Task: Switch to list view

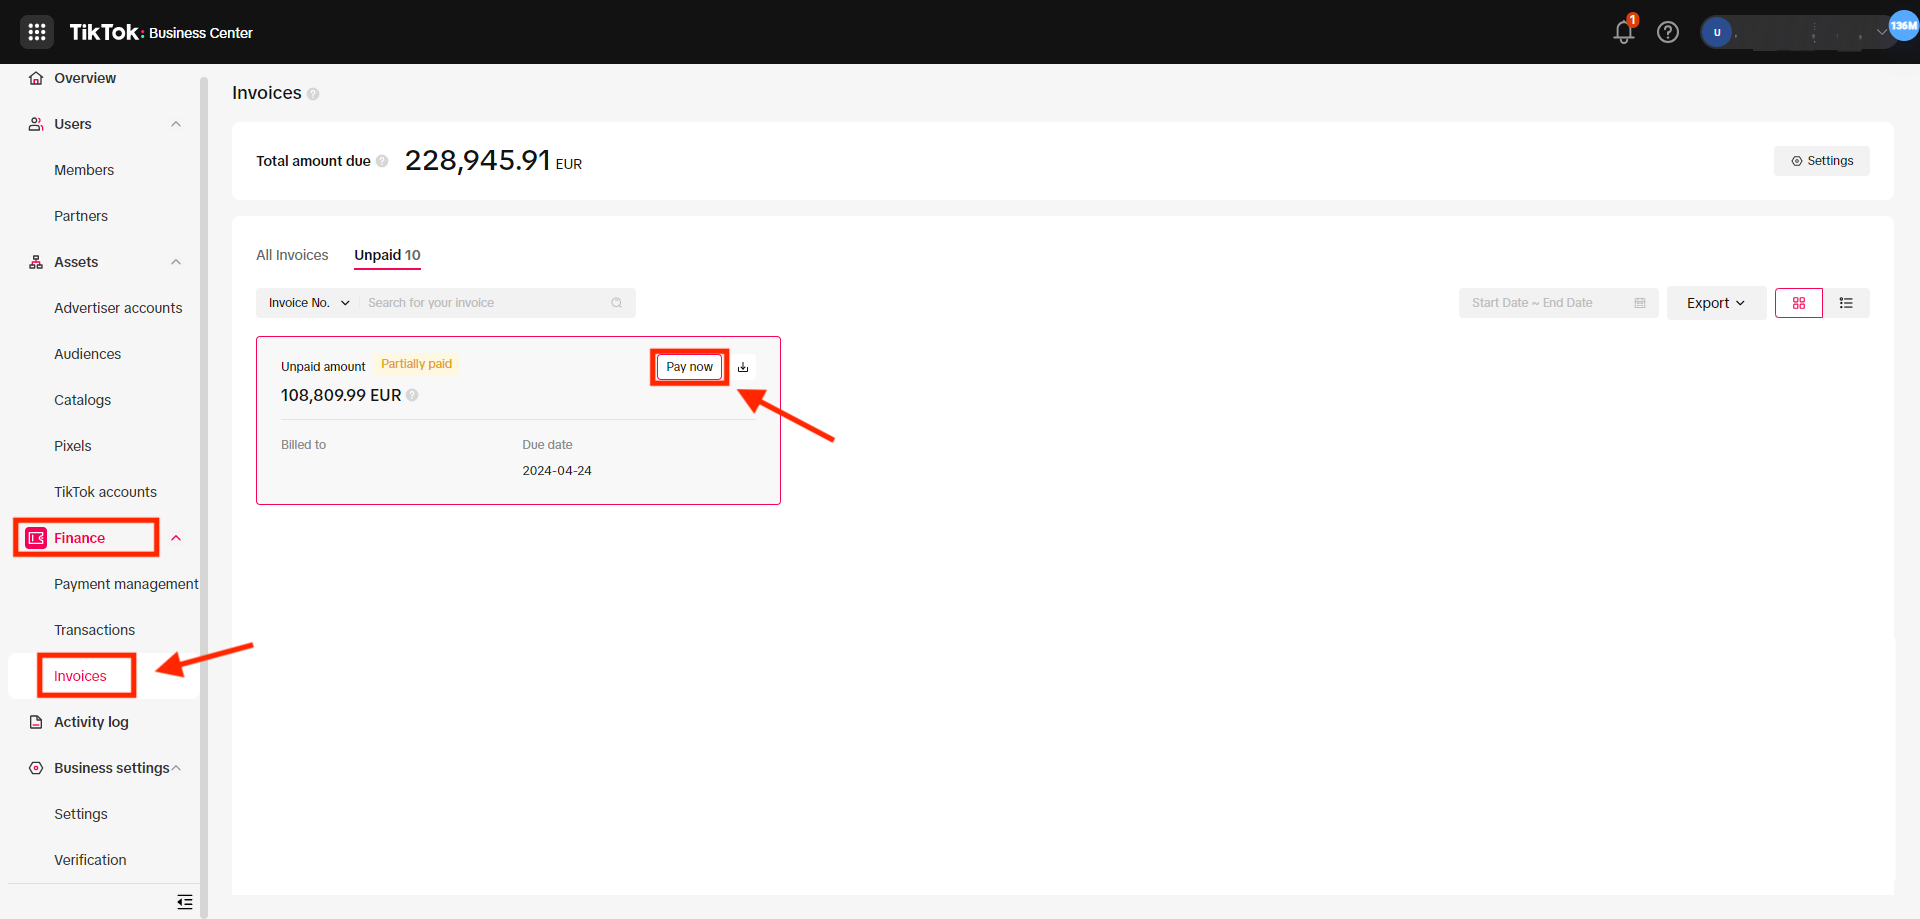Action: tap(1846, 303)
